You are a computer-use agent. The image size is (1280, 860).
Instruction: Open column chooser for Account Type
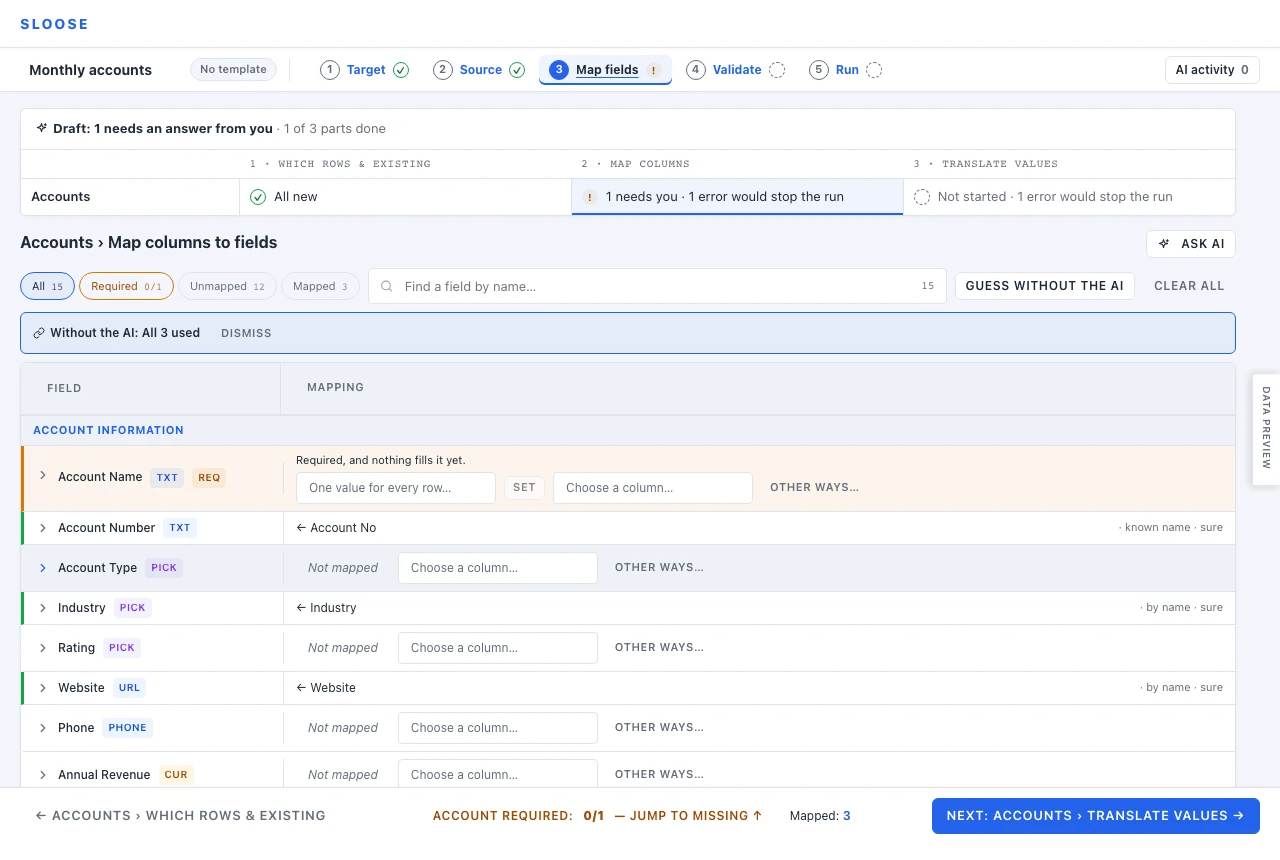click(x=498, y=568)
